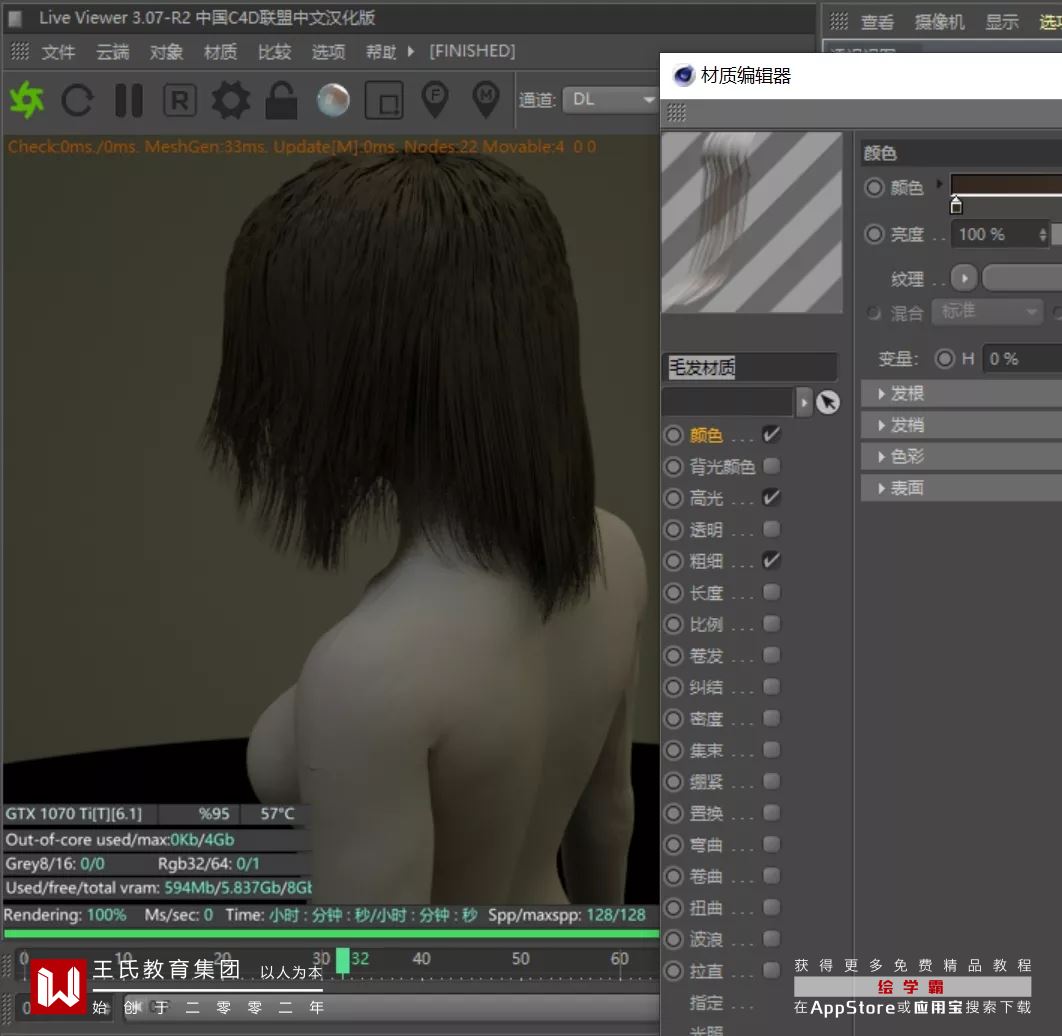Restart render with the circular arrow icon
Viewport: 1062px width, 1036px height.
[77, 100]
